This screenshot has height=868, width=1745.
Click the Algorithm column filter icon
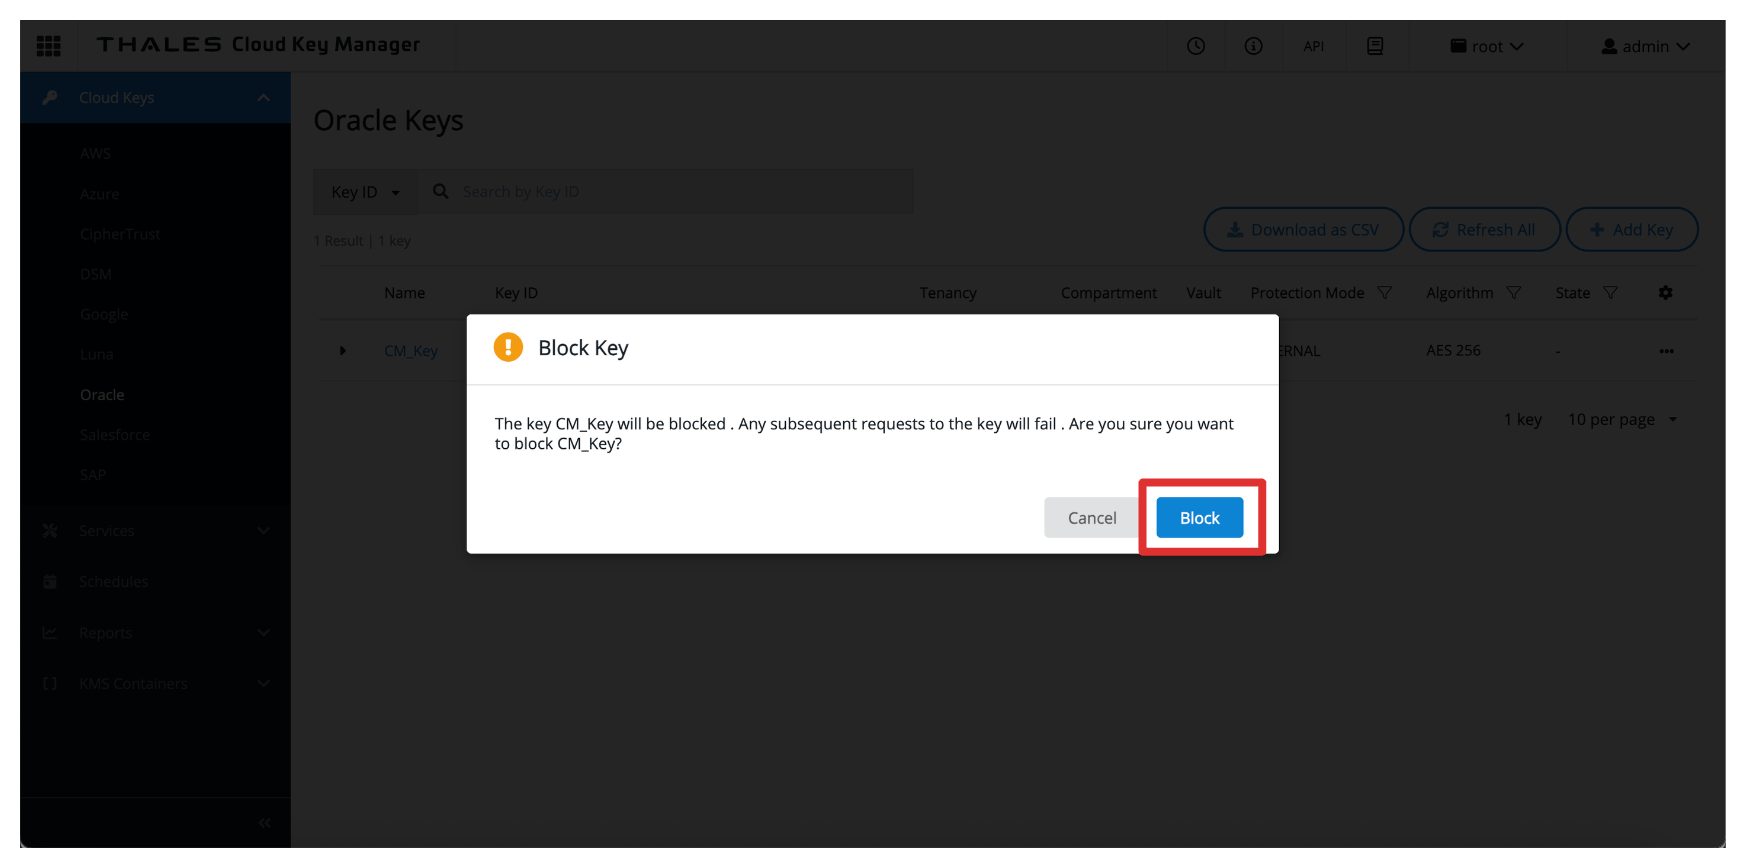tap(1513, 293)
